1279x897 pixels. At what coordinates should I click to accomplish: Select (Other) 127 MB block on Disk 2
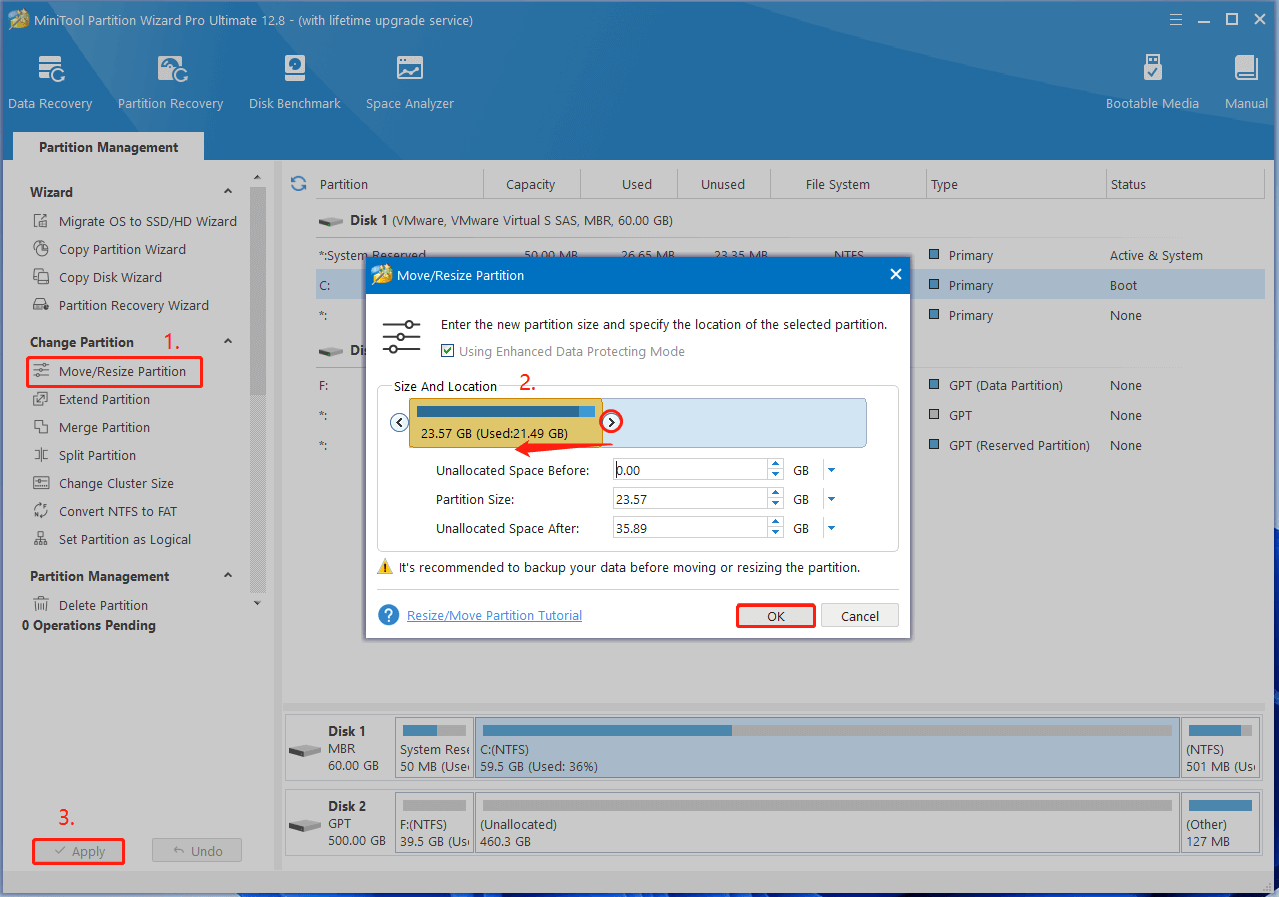tap(1221, 822)
